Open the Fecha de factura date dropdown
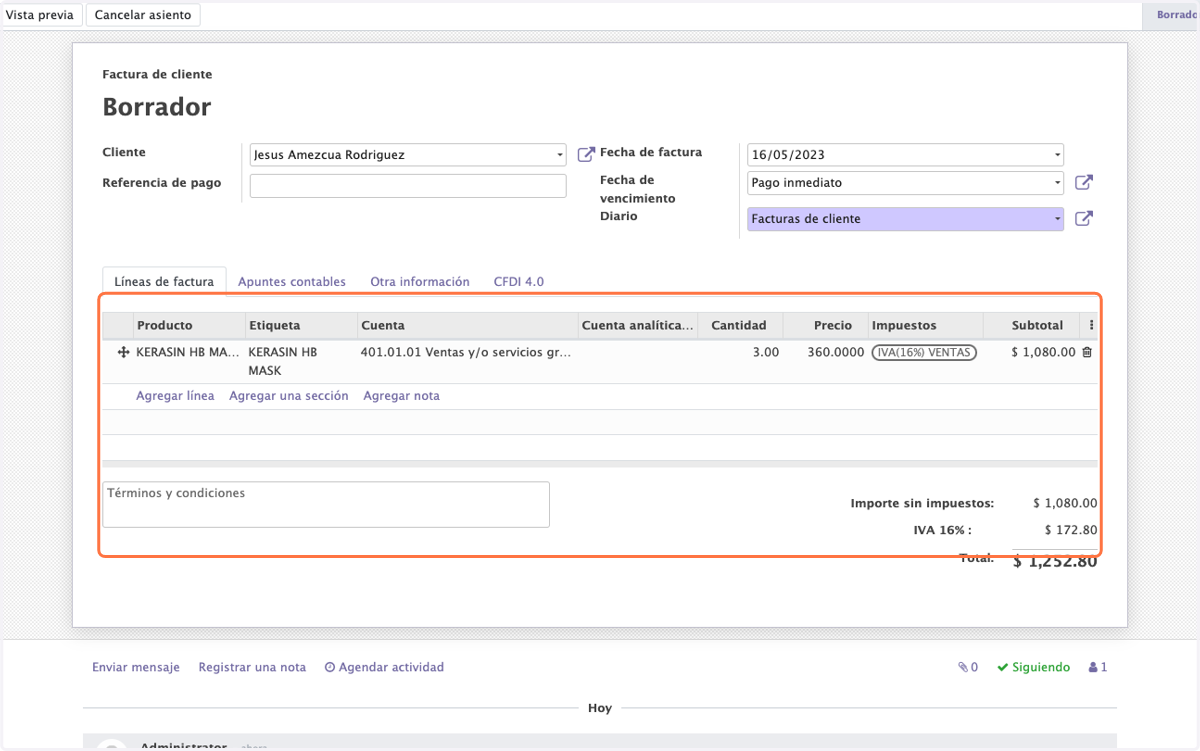Image resolution: width=1200 pixels, height=751 pixels. [x=1057, y=155]
